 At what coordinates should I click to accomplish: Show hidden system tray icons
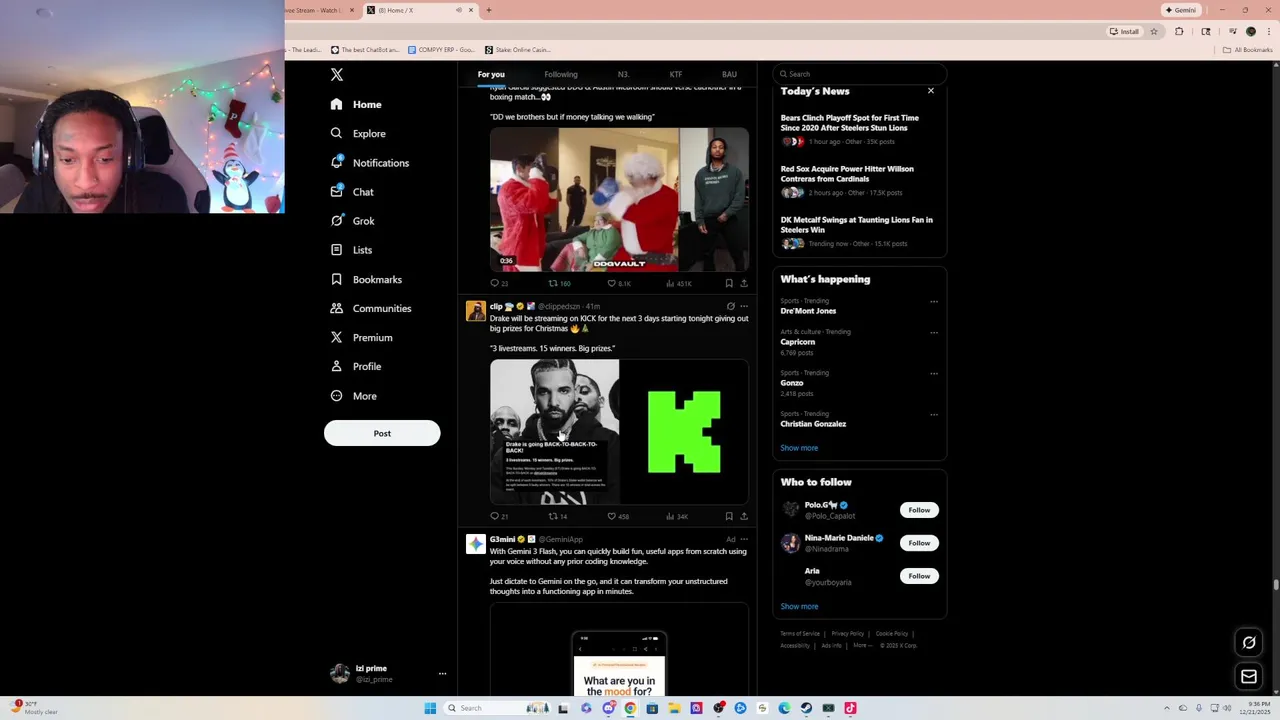click(x=1167, y=708)
